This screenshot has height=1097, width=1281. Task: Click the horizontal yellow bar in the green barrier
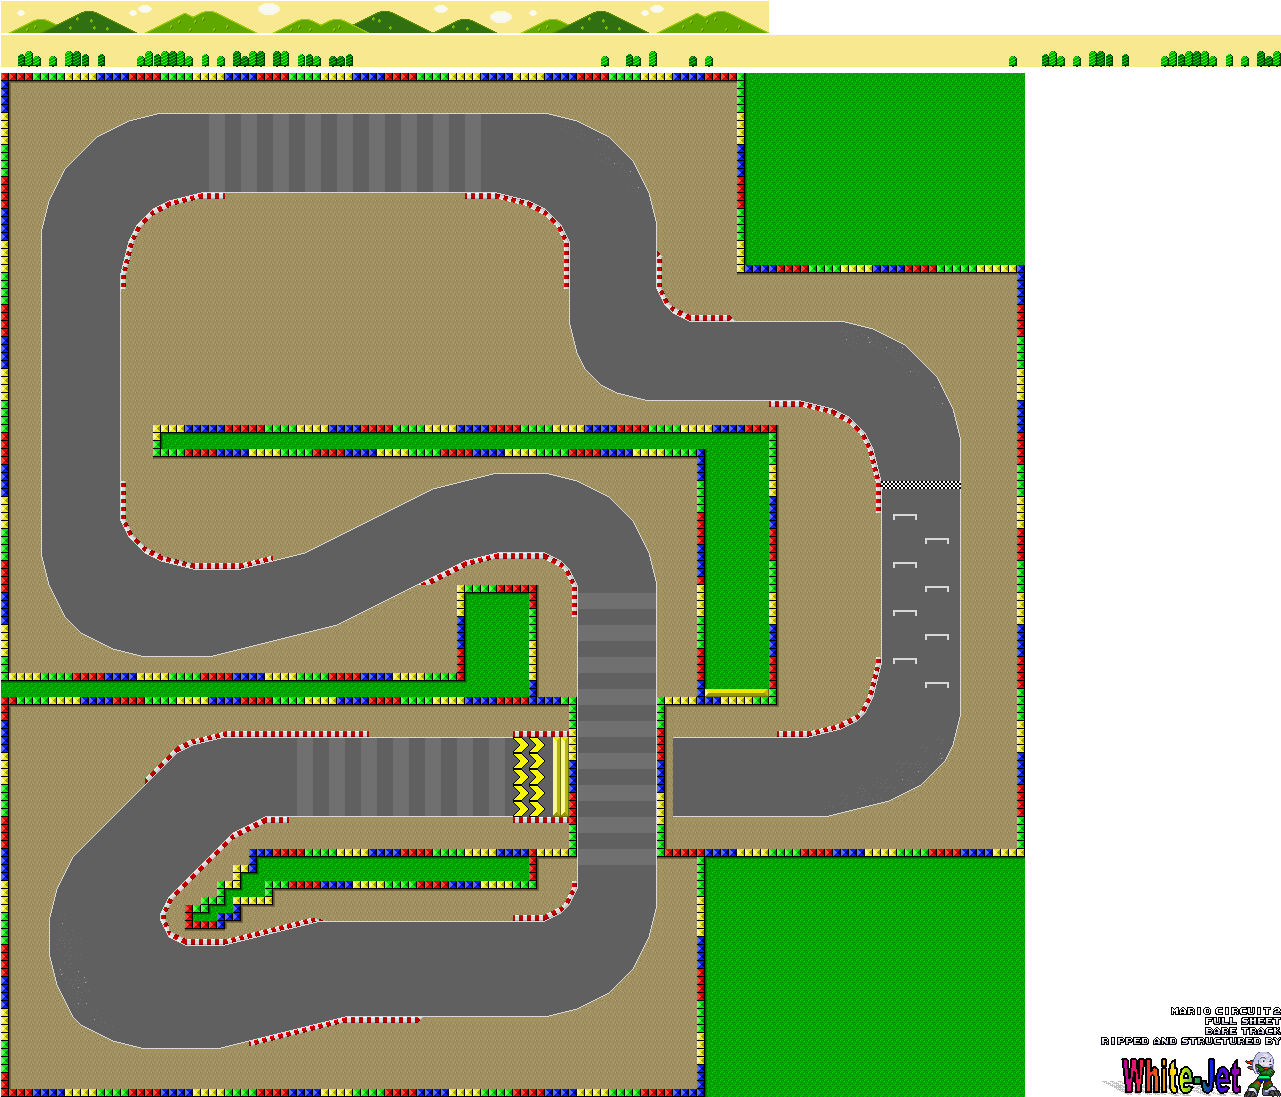point(737,692)
